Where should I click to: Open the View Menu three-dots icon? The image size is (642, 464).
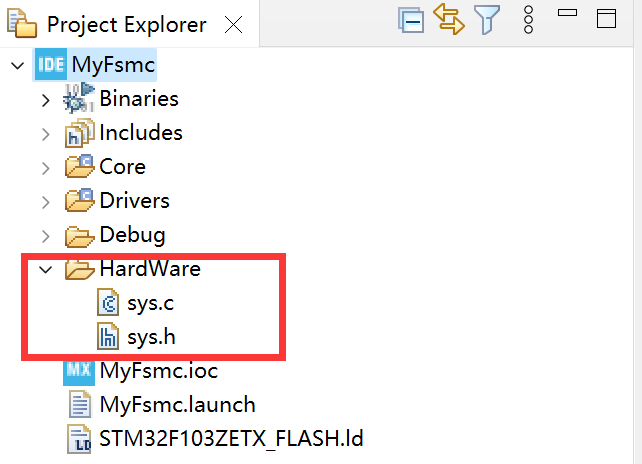[x=530, y=21]
